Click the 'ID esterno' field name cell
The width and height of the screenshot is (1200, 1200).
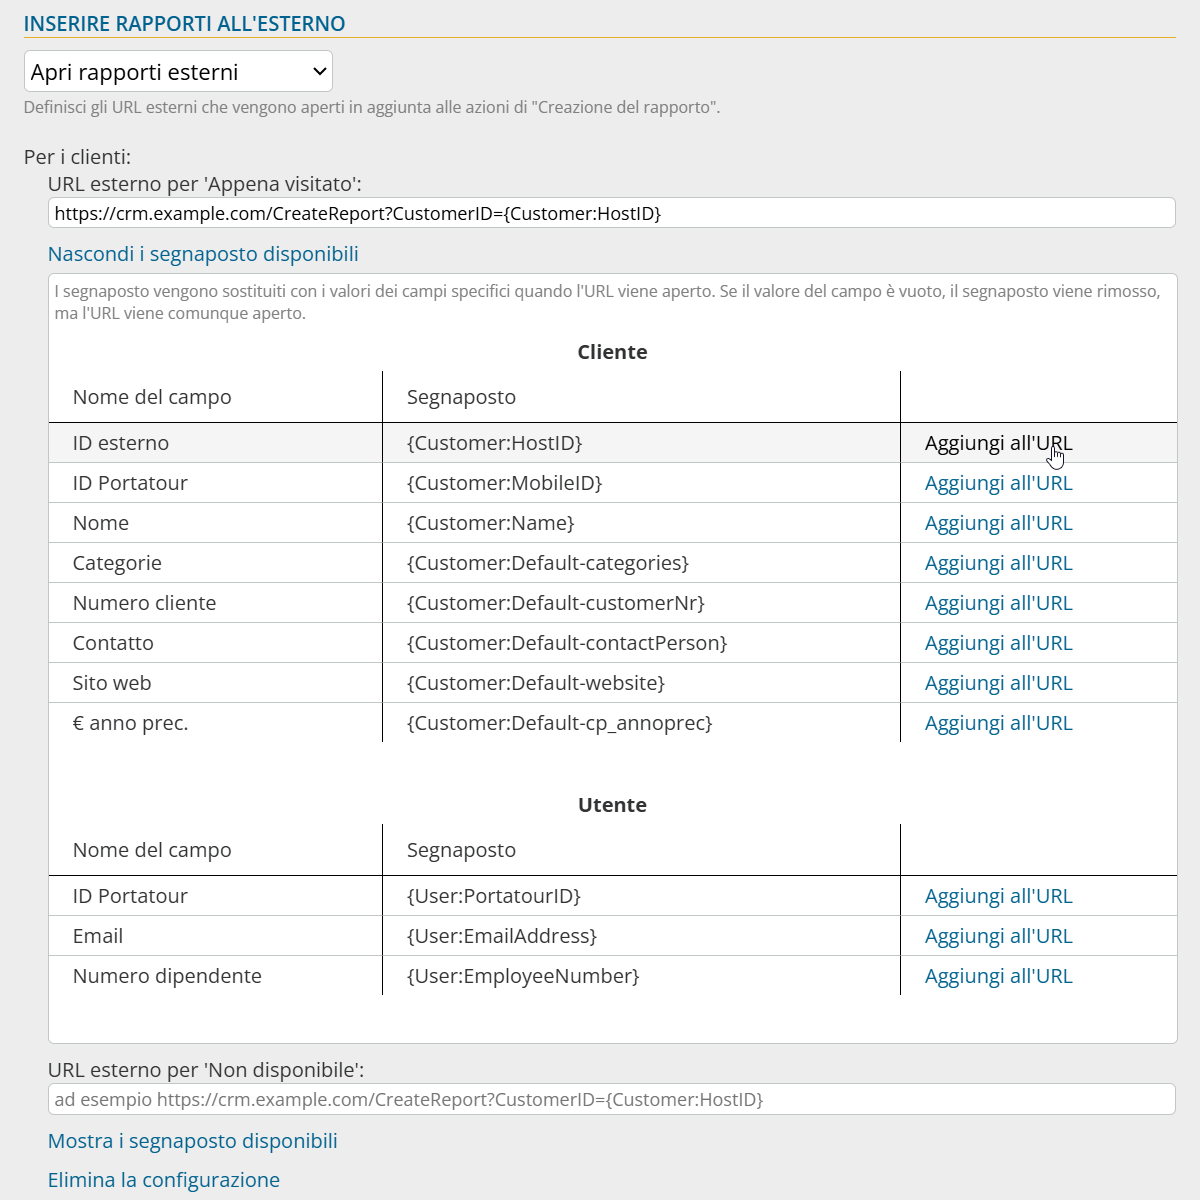coord(121,443)
